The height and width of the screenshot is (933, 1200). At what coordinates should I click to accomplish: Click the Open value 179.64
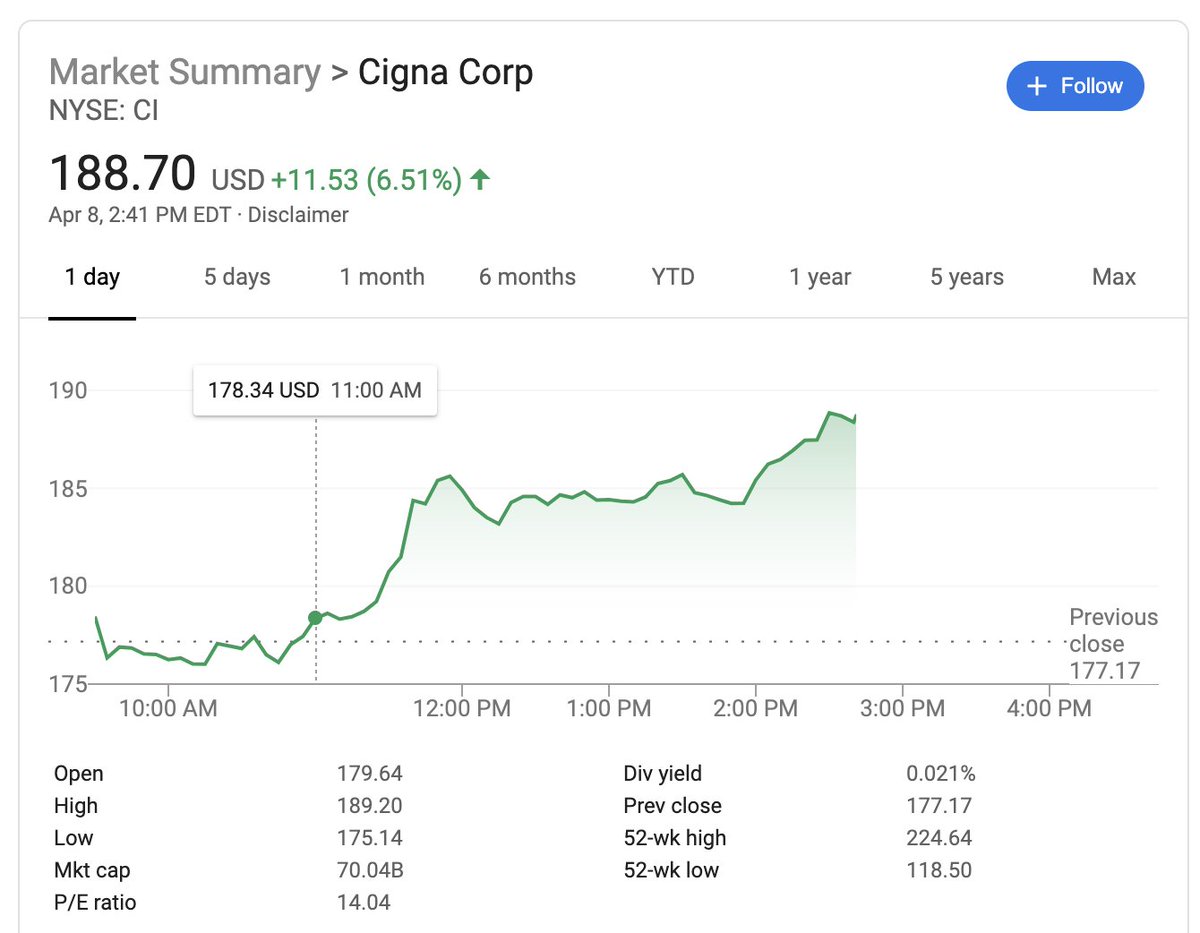pos(370,774)
